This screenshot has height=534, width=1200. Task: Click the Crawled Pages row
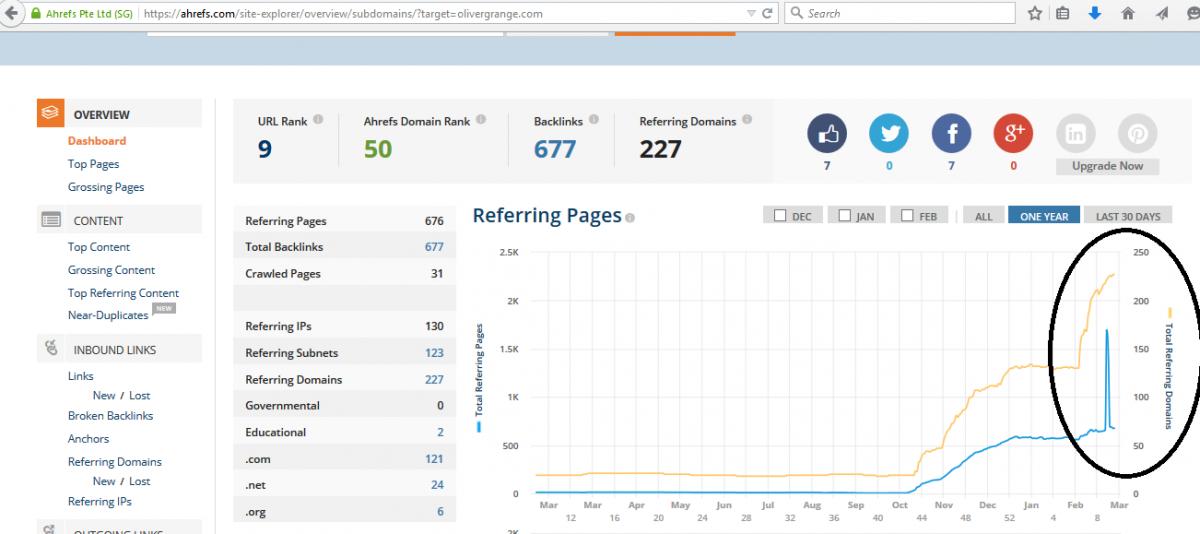click(x=344, y=274)
